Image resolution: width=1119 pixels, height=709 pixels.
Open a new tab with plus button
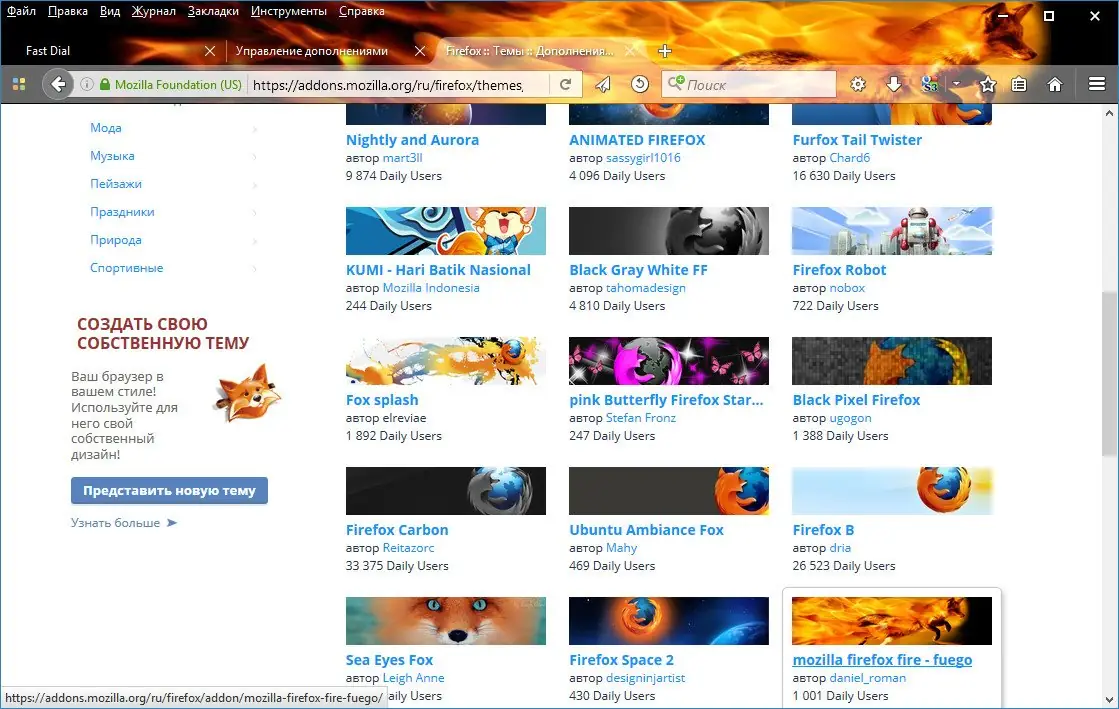coord(664,51)
